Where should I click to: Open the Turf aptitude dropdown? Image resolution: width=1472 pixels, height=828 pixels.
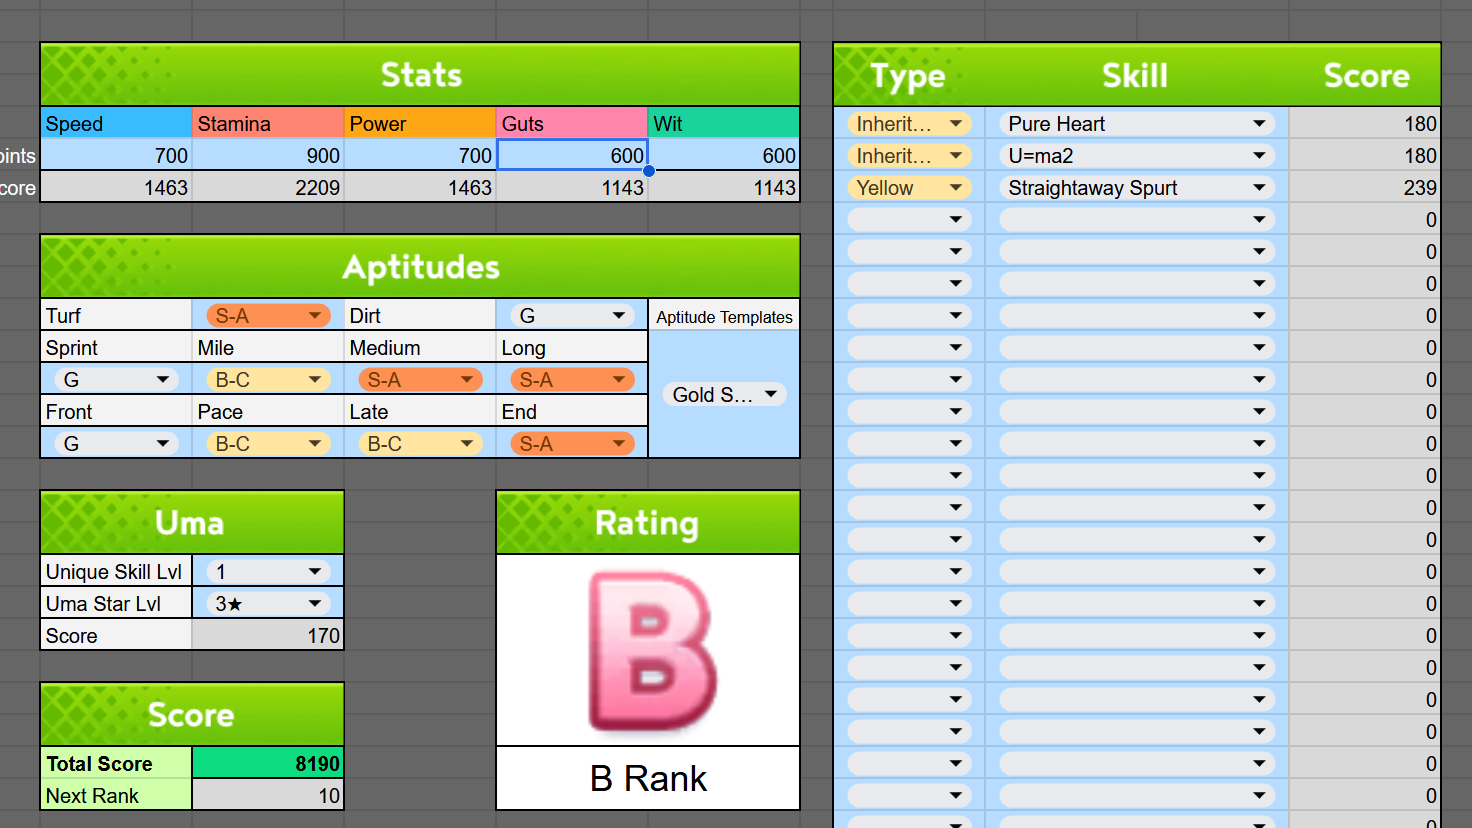click(x=268, y=316)
